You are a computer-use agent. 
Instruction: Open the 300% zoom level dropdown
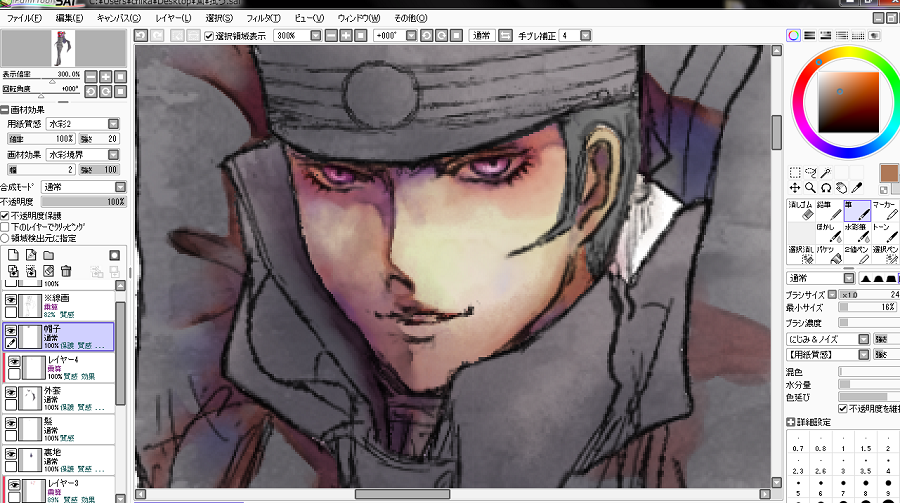coord(316,36)
